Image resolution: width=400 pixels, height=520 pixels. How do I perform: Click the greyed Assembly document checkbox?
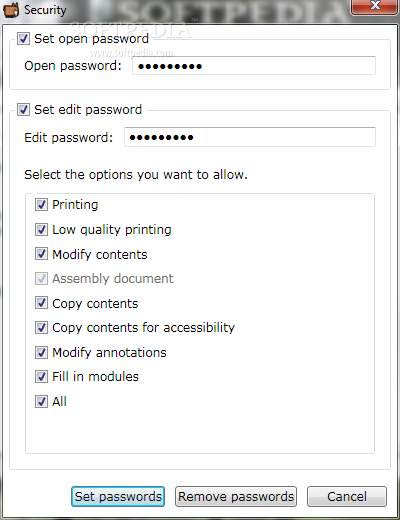(x=41, y=279)
